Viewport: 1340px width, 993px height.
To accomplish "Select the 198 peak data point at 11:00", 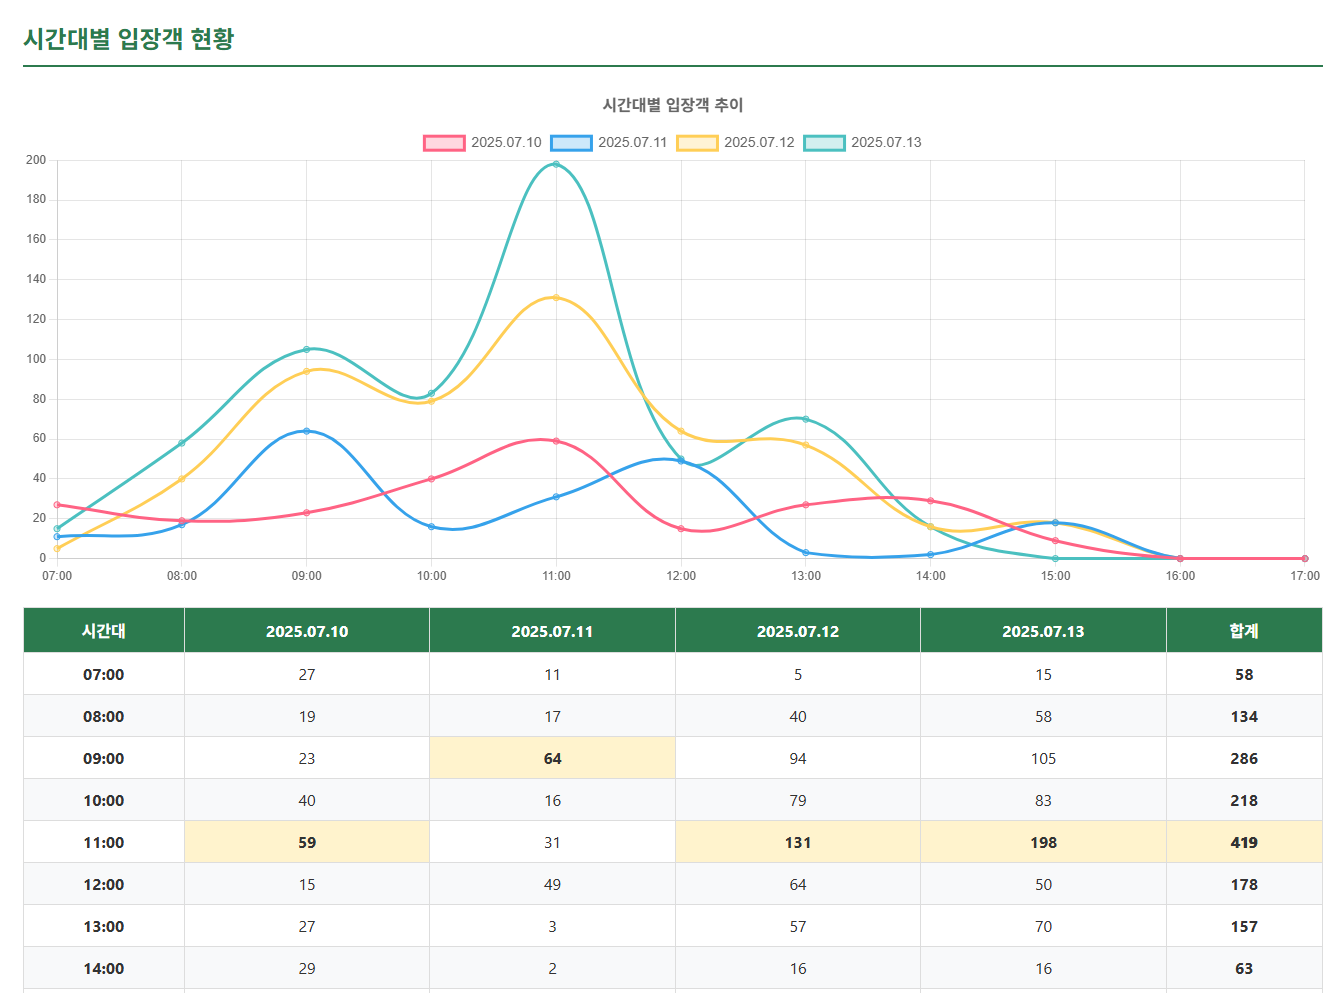I will [556, 163].
